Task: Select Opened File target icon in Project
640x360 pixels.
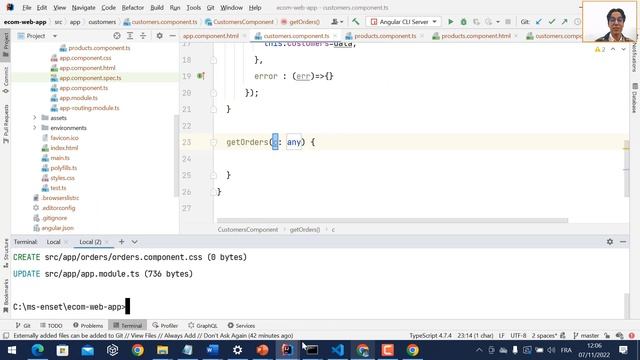Action: (x=117, y=36)
